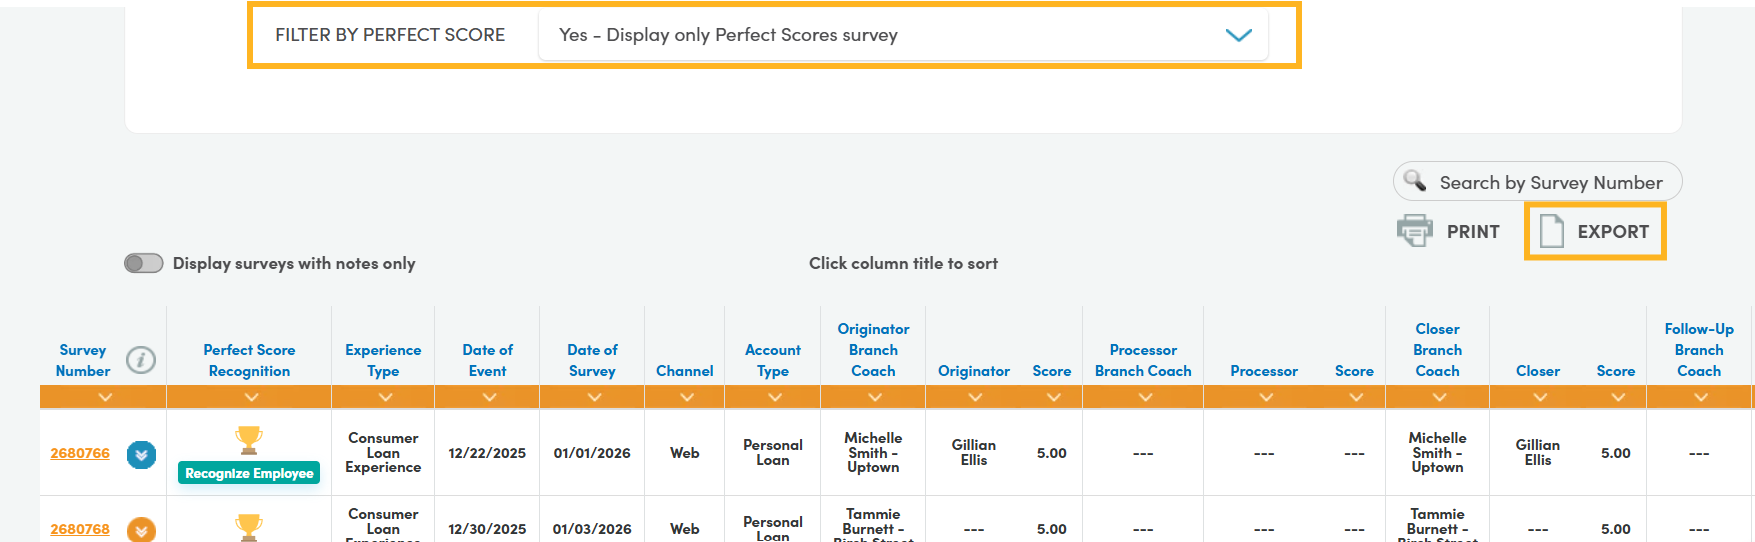1755x542 pixels.
Task: Open the Channel column filter arrow
Action: coord(686,397)
